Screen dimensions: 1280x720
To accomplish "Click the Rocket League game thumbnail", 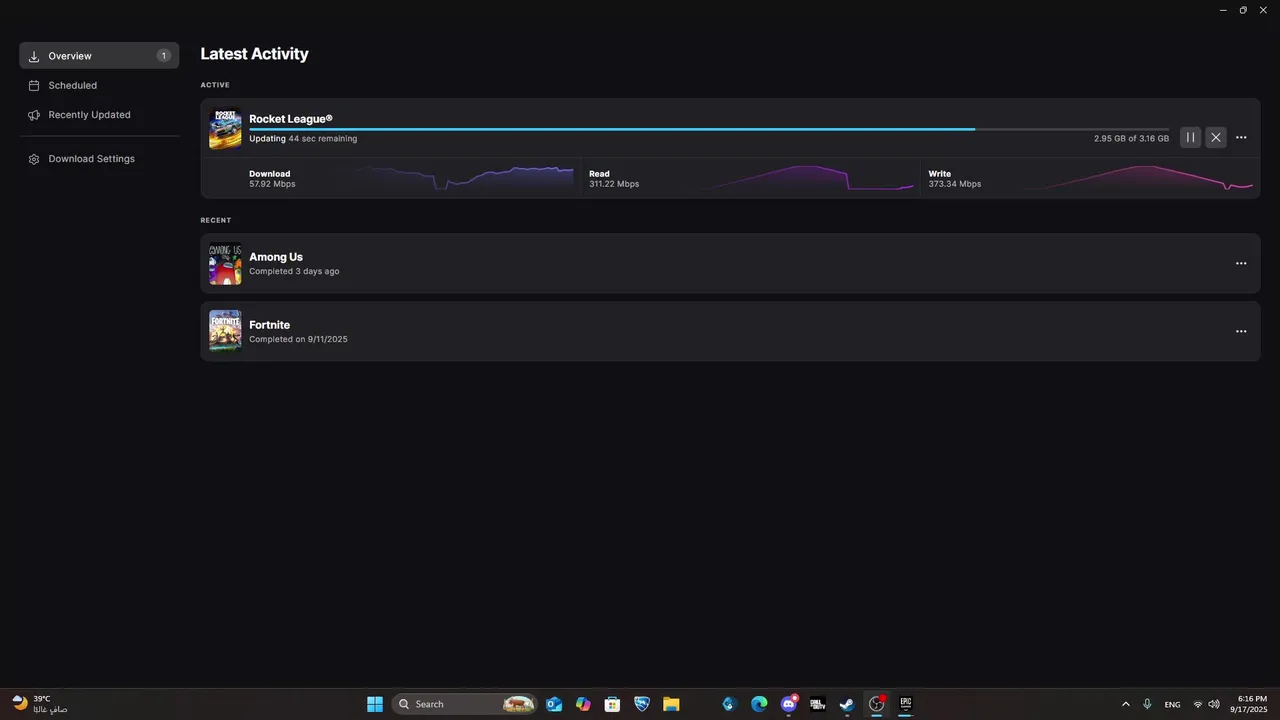I will click(x=225, y=129).
